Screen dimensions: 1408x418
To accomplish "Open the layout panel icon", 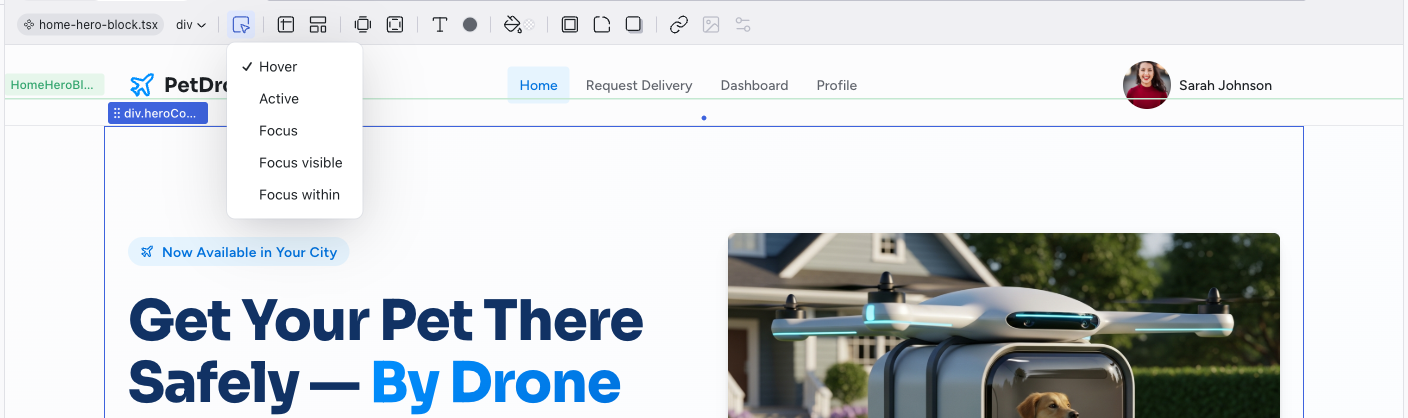I will click(x=286, y=25).
